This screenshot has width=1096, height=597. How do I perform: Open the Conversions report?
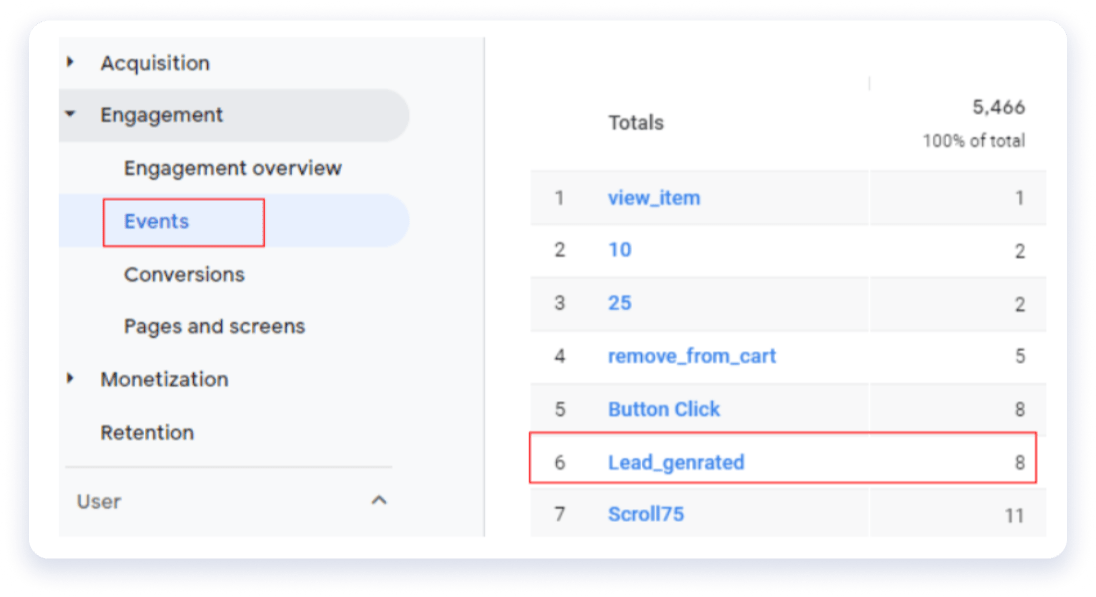click(185, 274)
